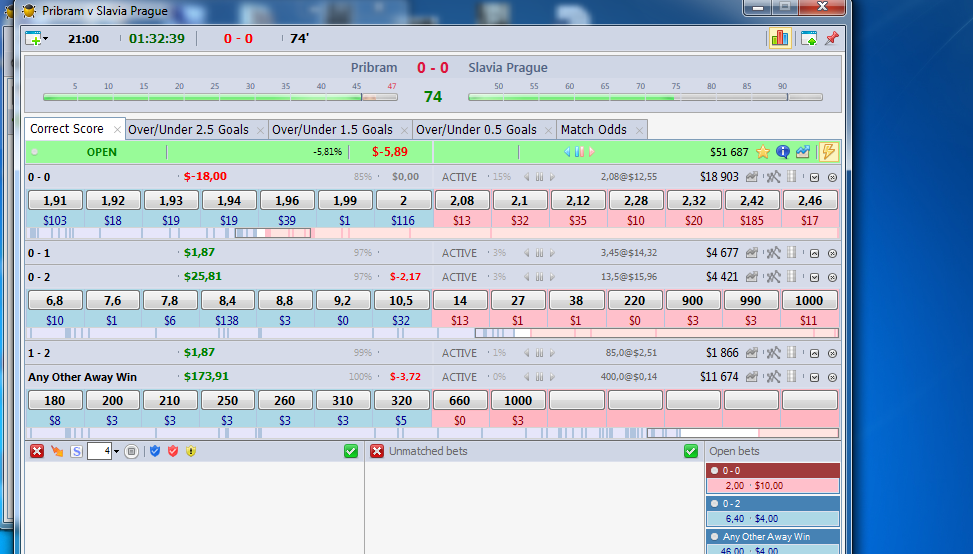Toggle green checkmark in left bet panel
Viewport: 973px width, 554px height.
351,451
